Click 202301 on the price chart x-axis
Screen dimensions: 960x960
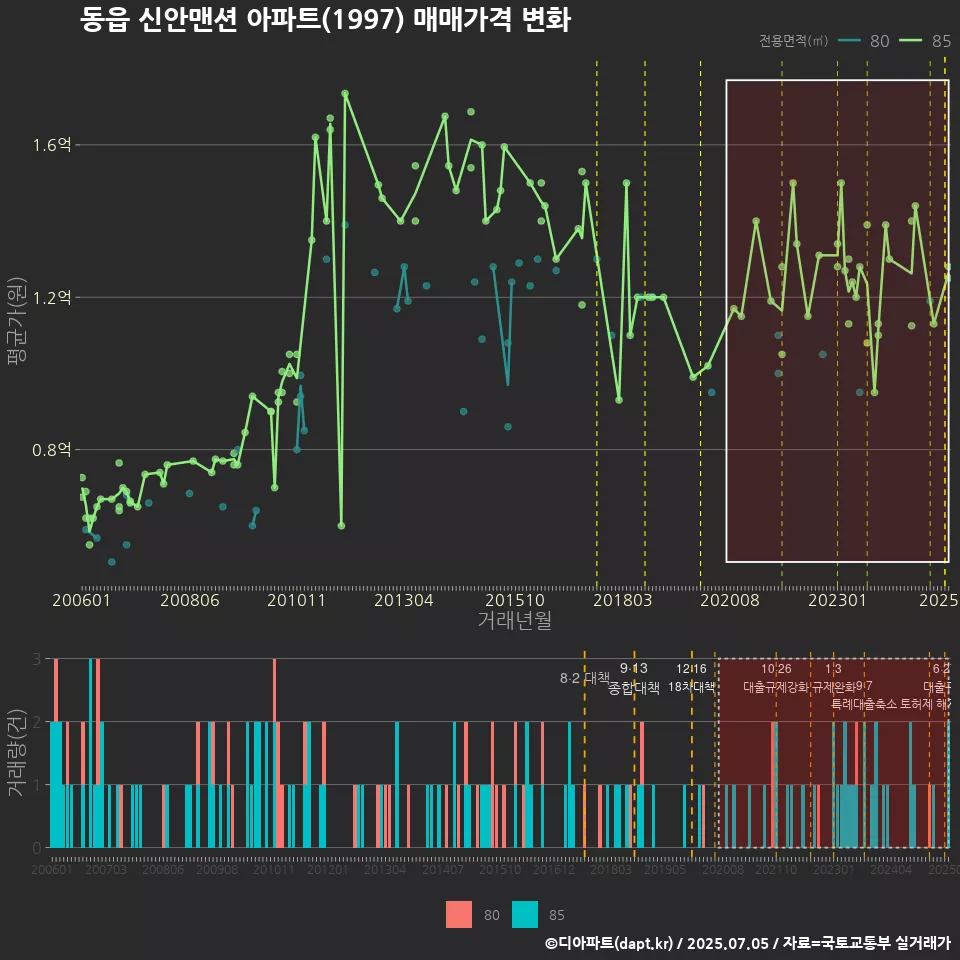(838, 600)
